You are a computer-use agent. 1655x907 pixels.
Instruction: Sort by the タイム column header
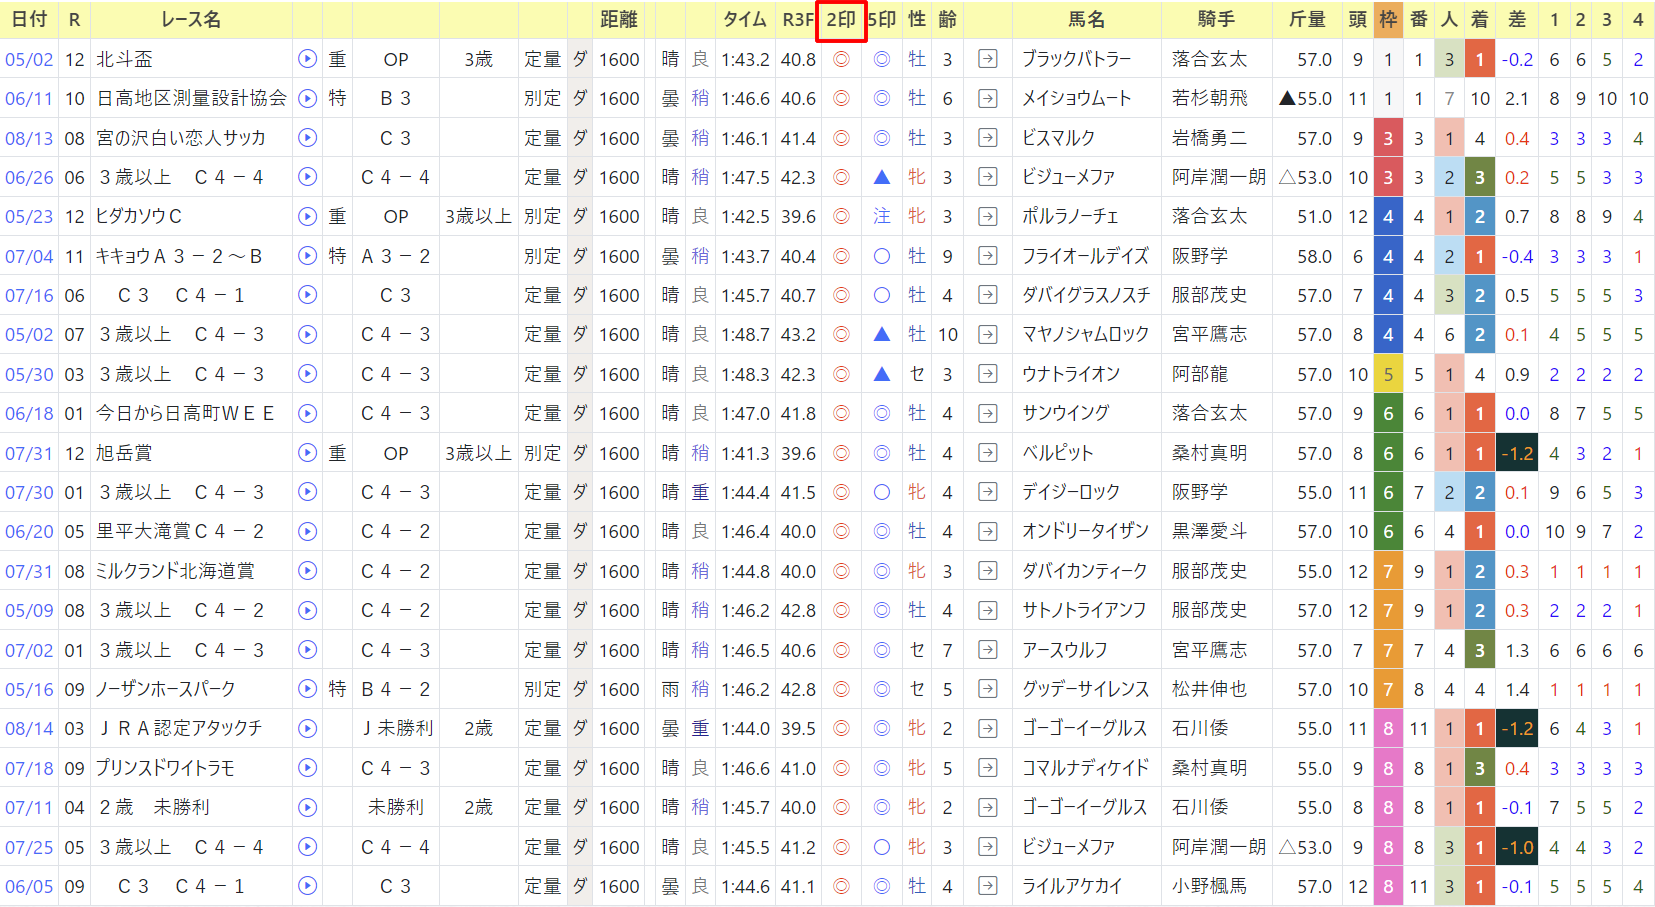pyautogui.click(x=745, y=20)
